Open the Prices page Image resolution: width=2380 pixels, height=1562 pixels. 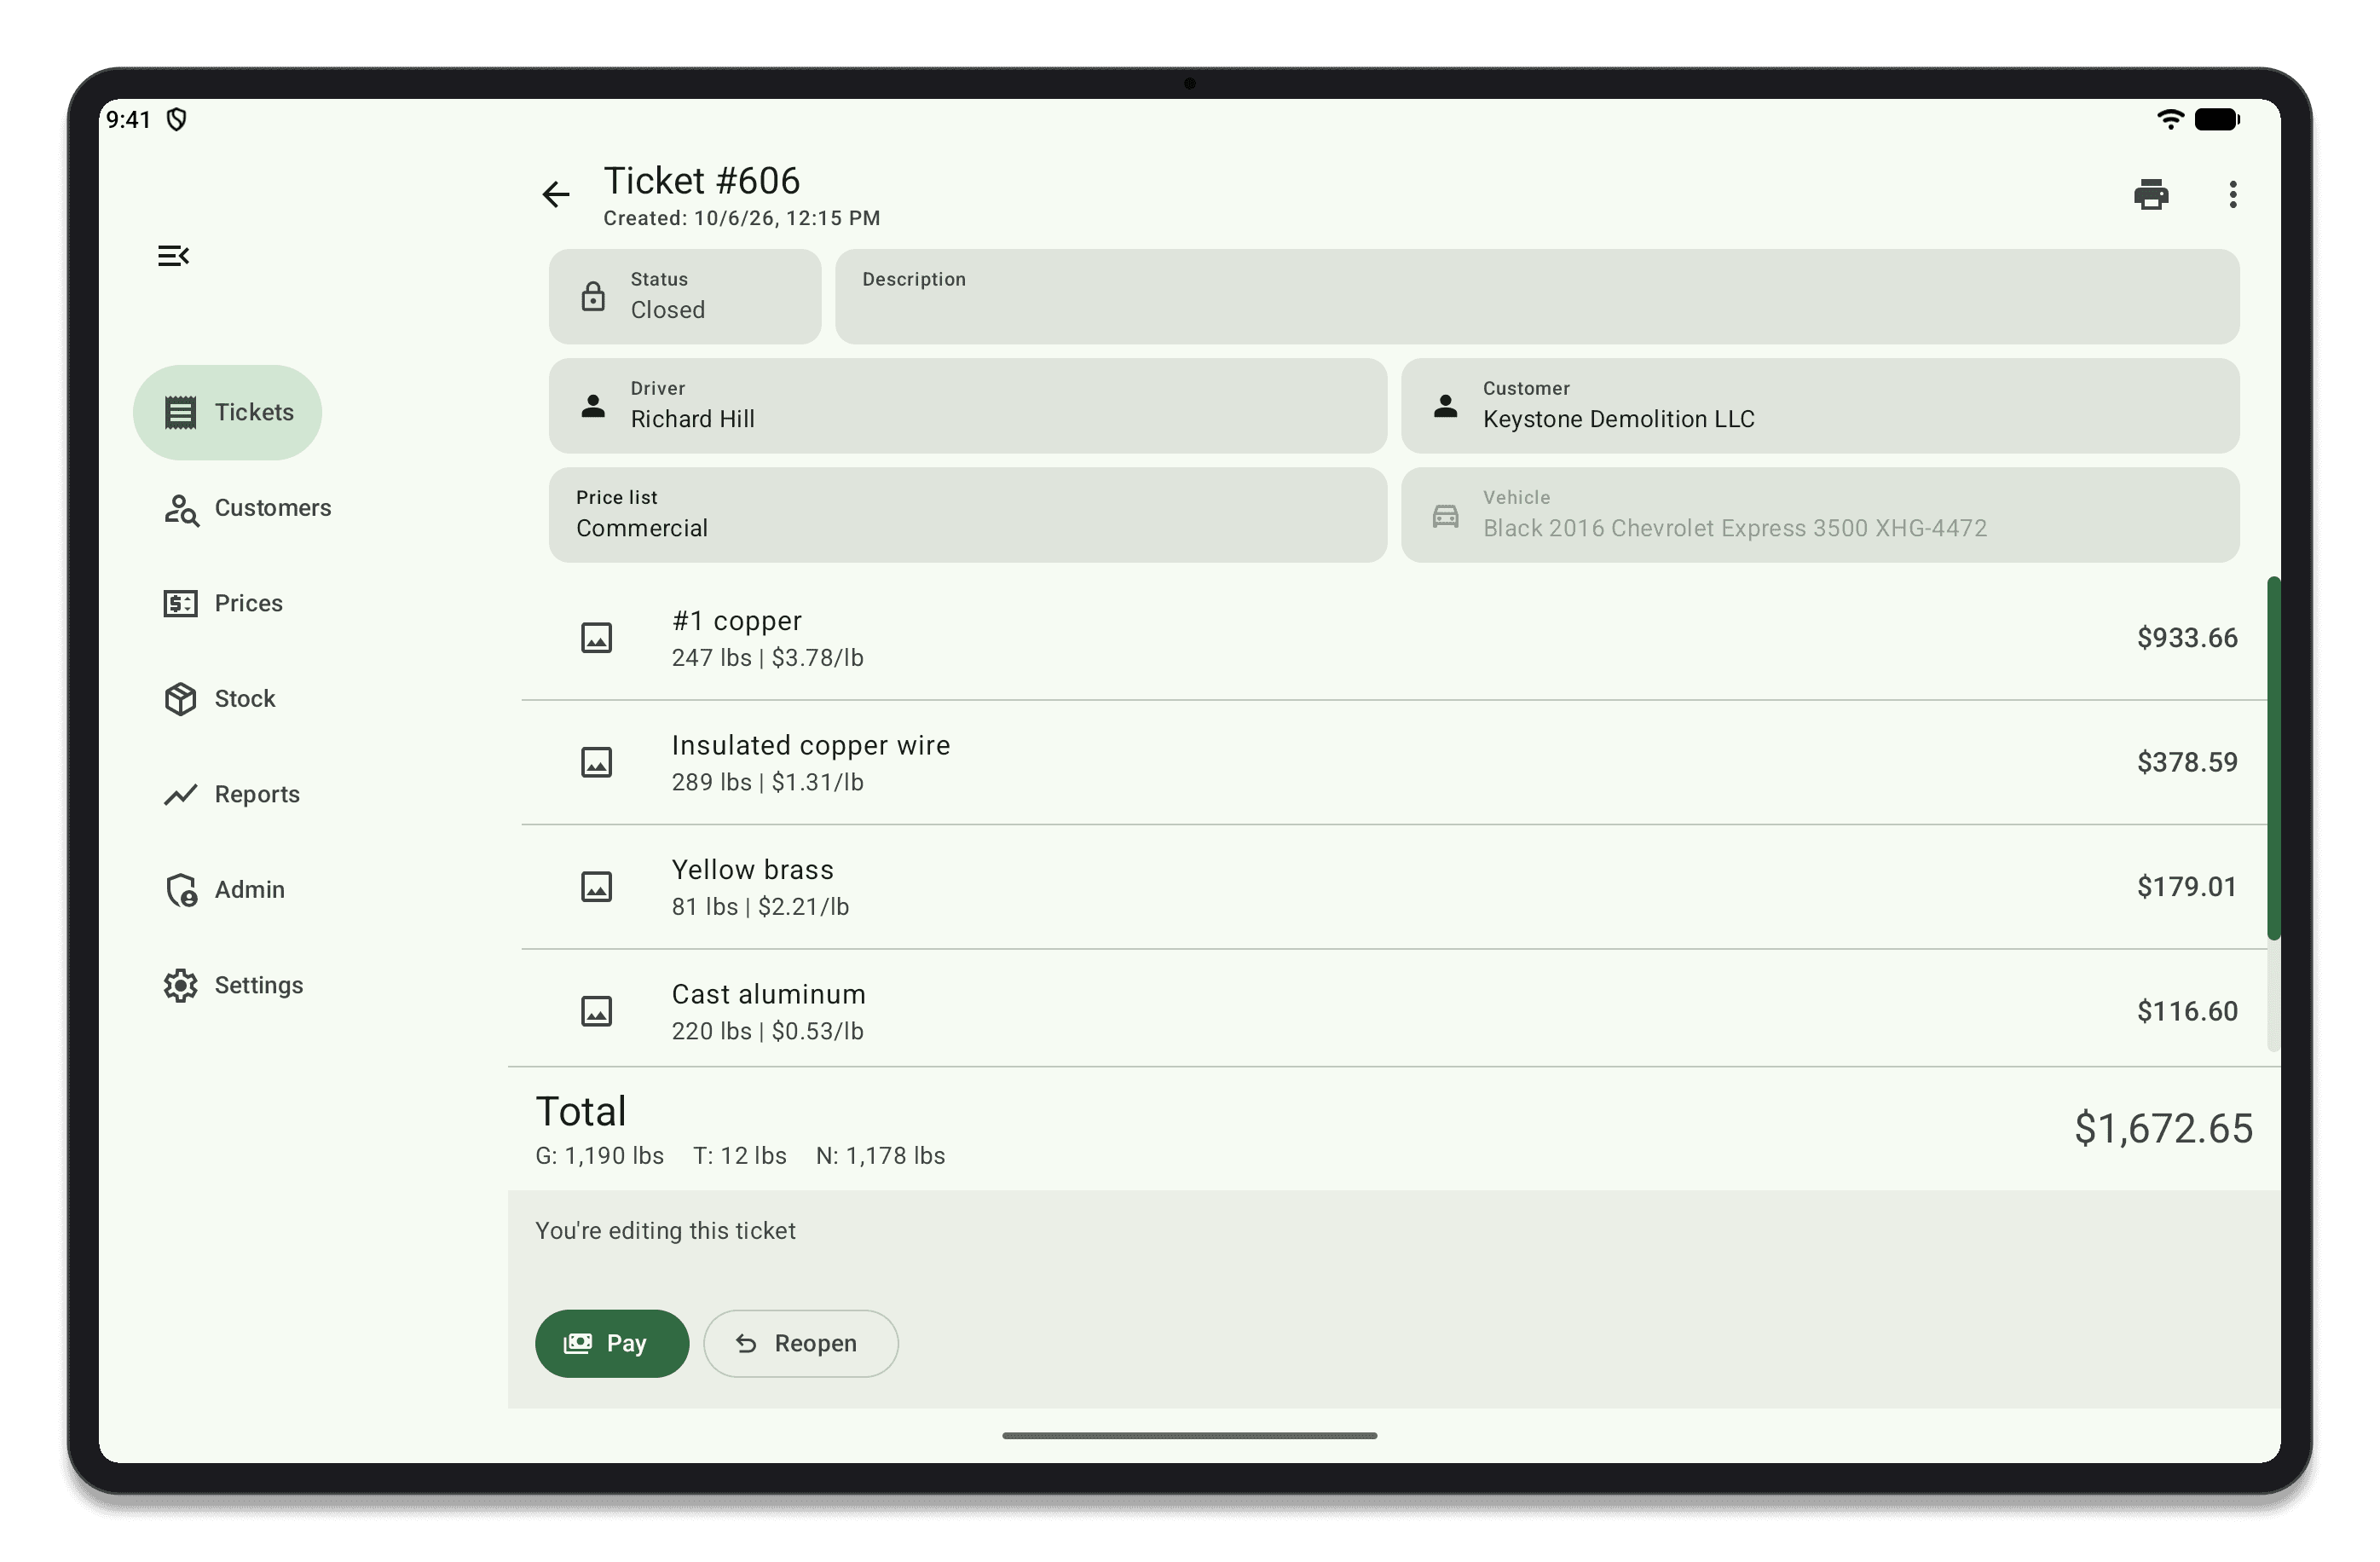[223, 603]
